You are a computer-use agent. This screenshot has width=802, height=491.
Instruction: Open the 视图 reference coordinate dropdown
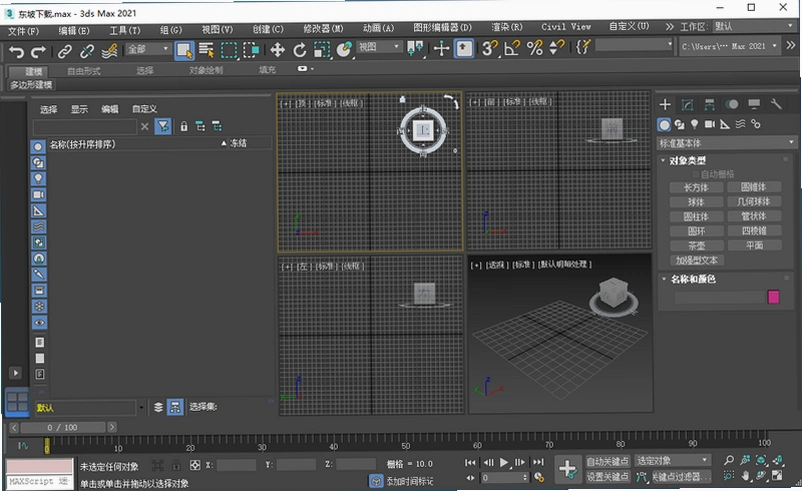(x=378, y=47)
